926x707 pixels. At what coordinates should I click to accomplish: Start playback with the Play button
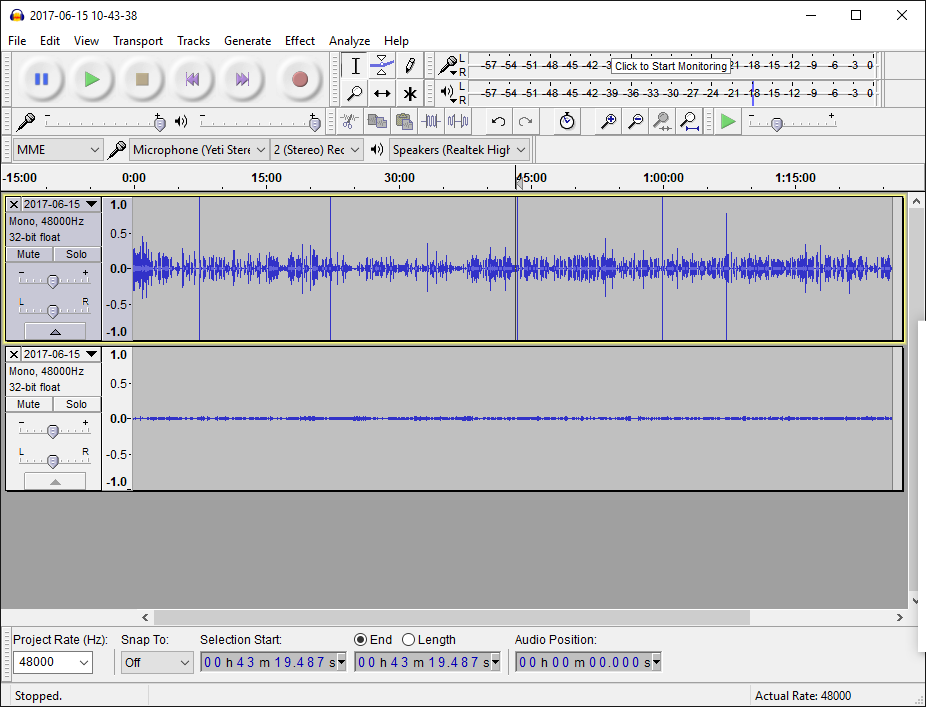pos(92,79)
